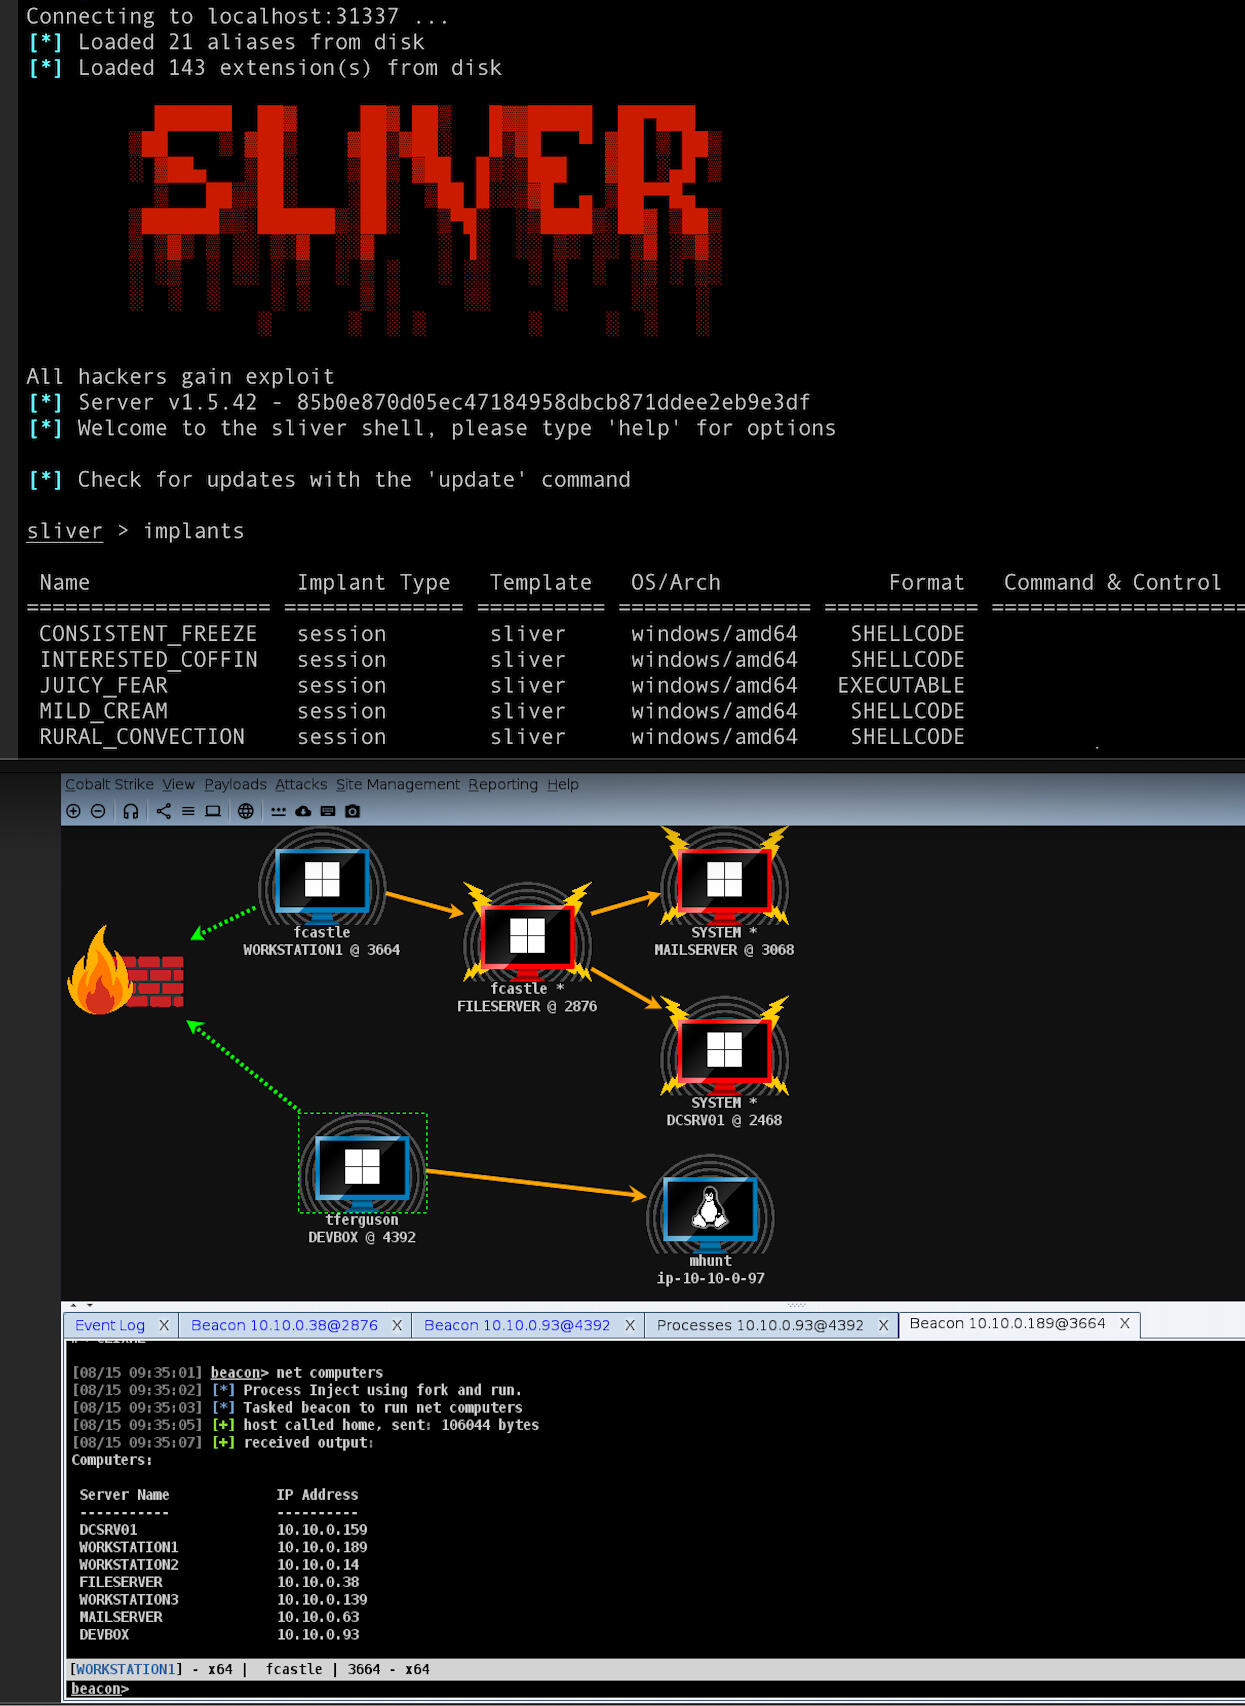Show targets using the laptop icon
Viewport: 1245px width, 1706px height.
[213, 811]
